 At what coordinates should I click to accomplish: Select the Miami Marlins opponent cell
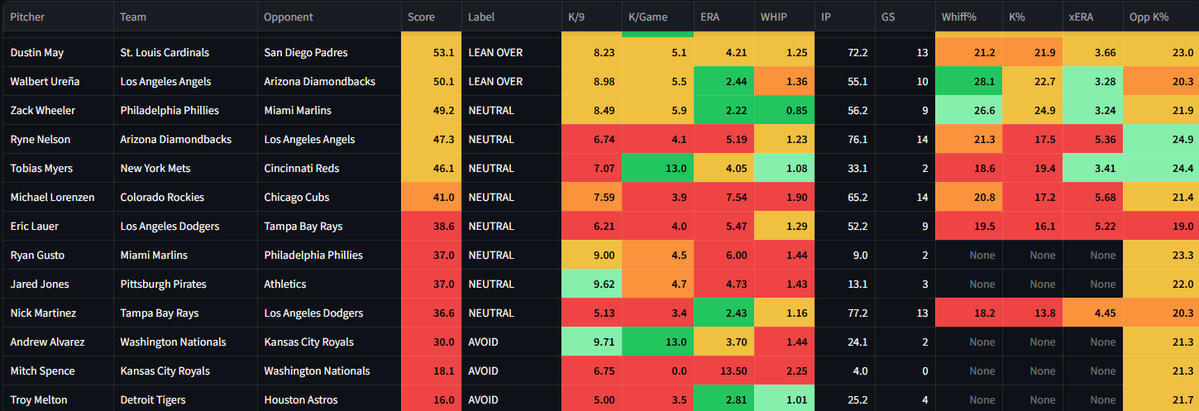point(329,110)
